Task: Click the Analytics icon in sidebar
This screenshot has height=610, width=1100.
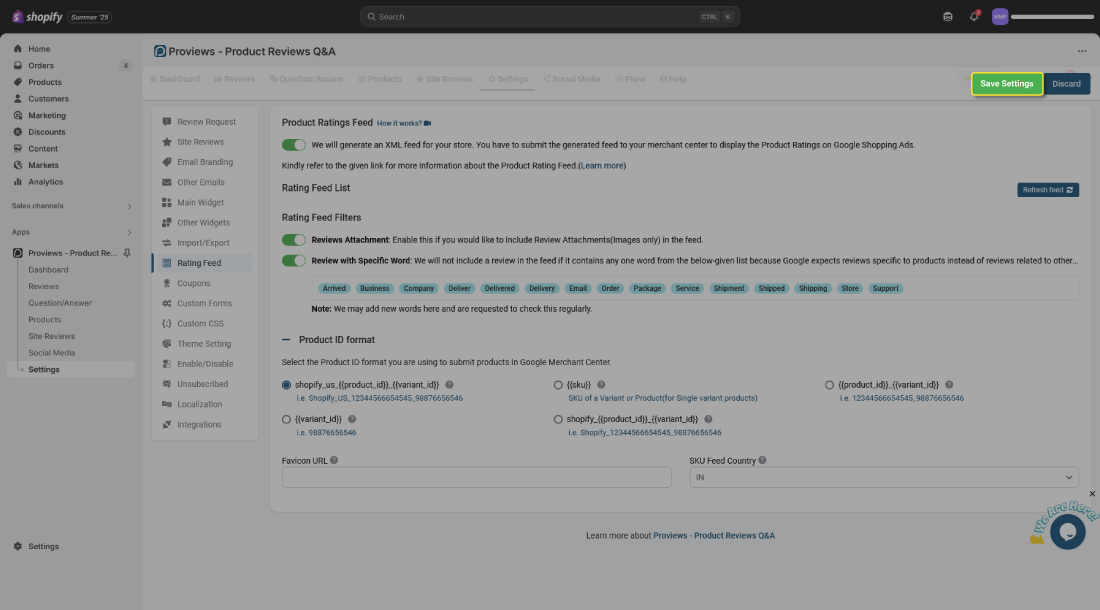Action: tap(18, 182)
